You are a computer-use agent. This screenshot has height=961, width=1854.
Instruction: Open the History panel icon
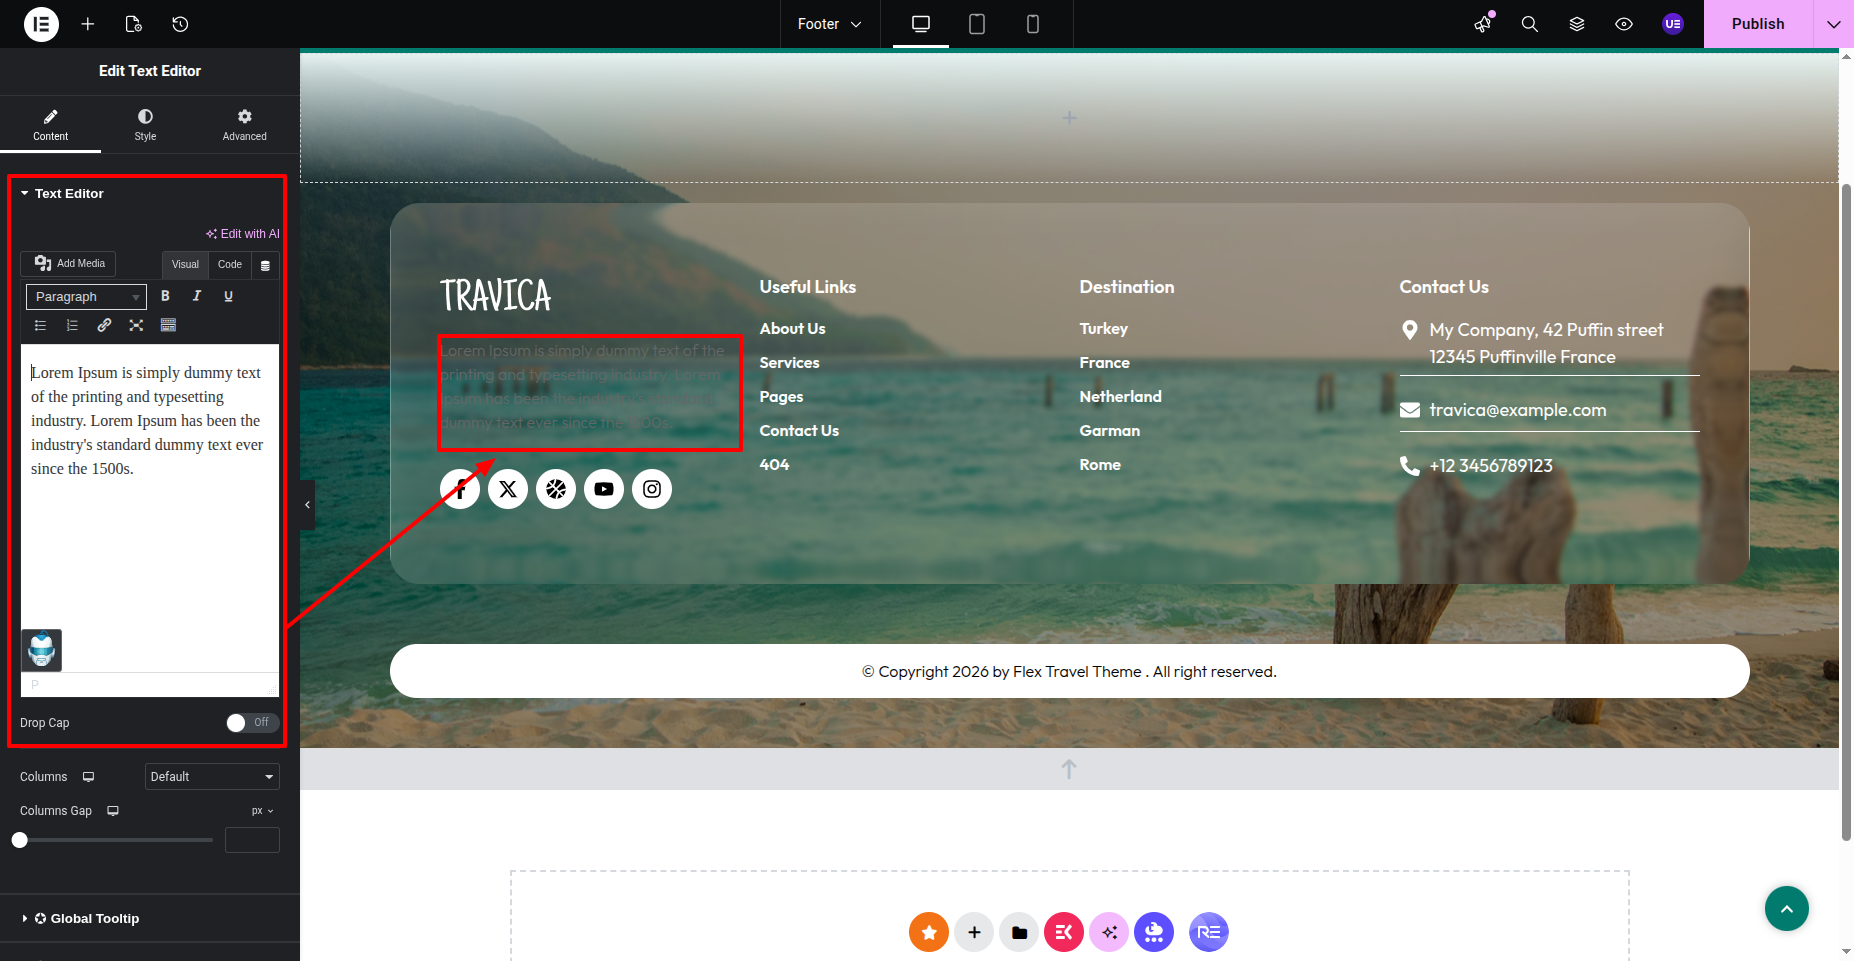[x=180, y=24]
